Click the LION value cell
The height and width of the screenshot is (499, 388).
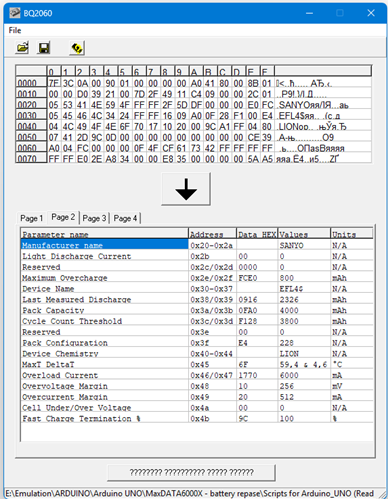point(304,354)
